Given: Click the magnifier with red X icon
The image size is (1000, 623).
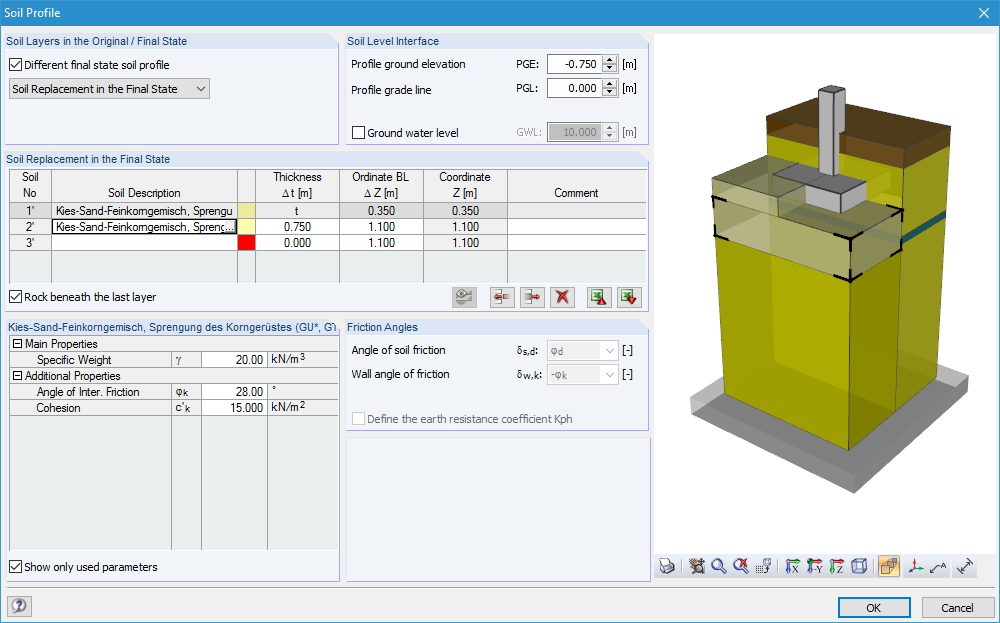Looking at the screenshot, I should pos(740,566).
